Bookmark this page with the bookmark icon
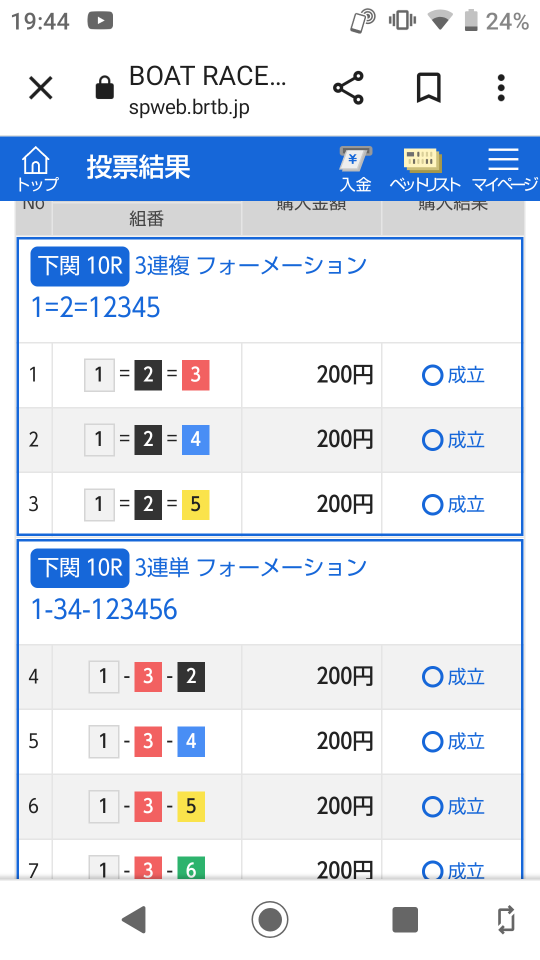This screenshot has height=960, width=540. coord(429,88)
